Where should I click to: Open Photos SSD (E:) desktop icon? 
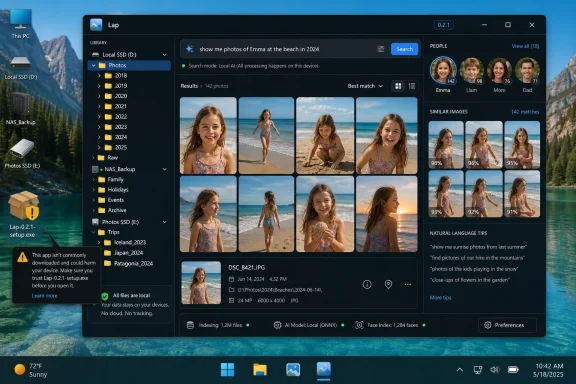tap(22, 154)
